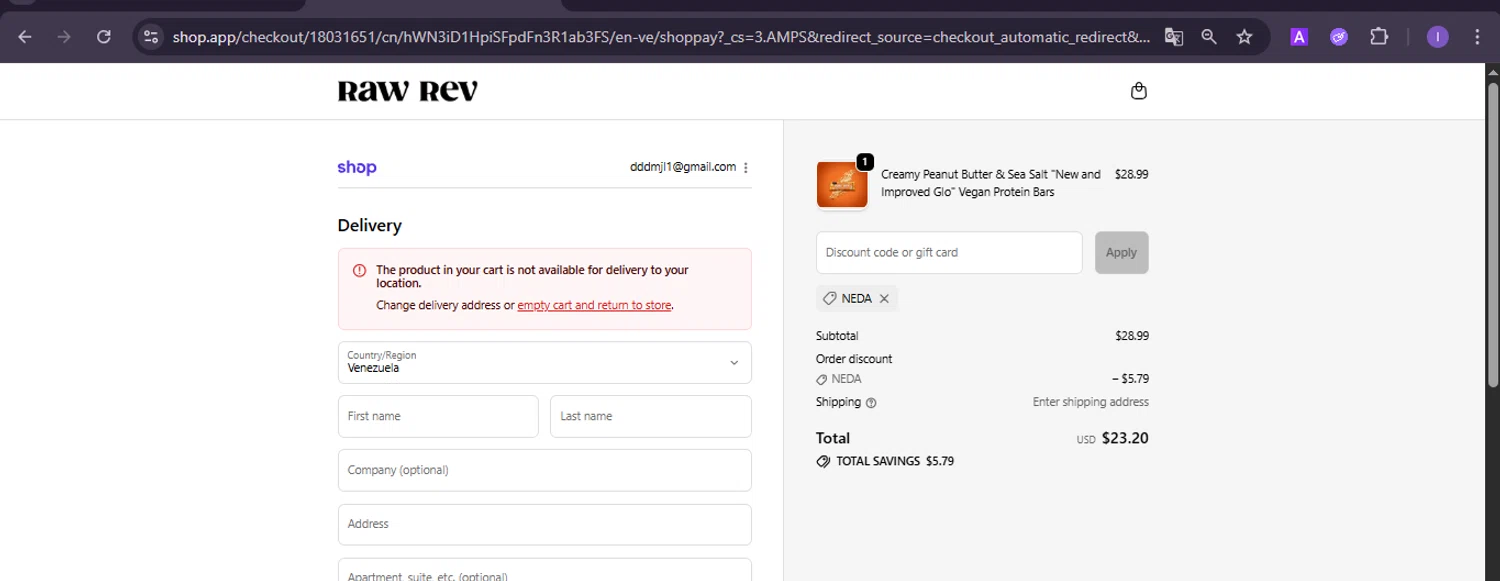1500x581 pixels.
Task: Open the zoom magnifier icon
Action: coord(1209,37)
